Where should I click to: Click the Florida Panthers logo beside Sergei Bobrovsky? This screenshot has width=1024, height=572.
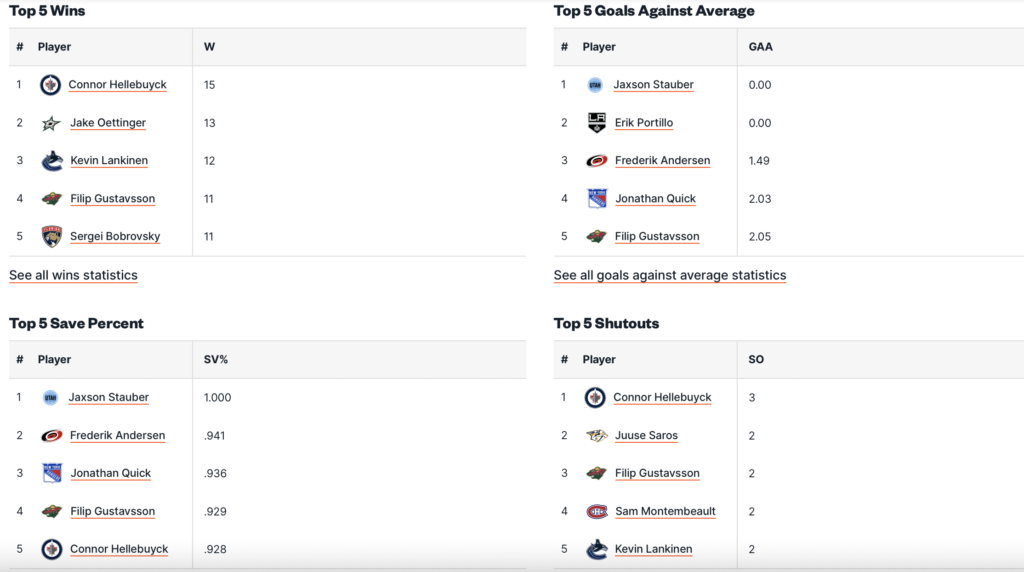51,237
